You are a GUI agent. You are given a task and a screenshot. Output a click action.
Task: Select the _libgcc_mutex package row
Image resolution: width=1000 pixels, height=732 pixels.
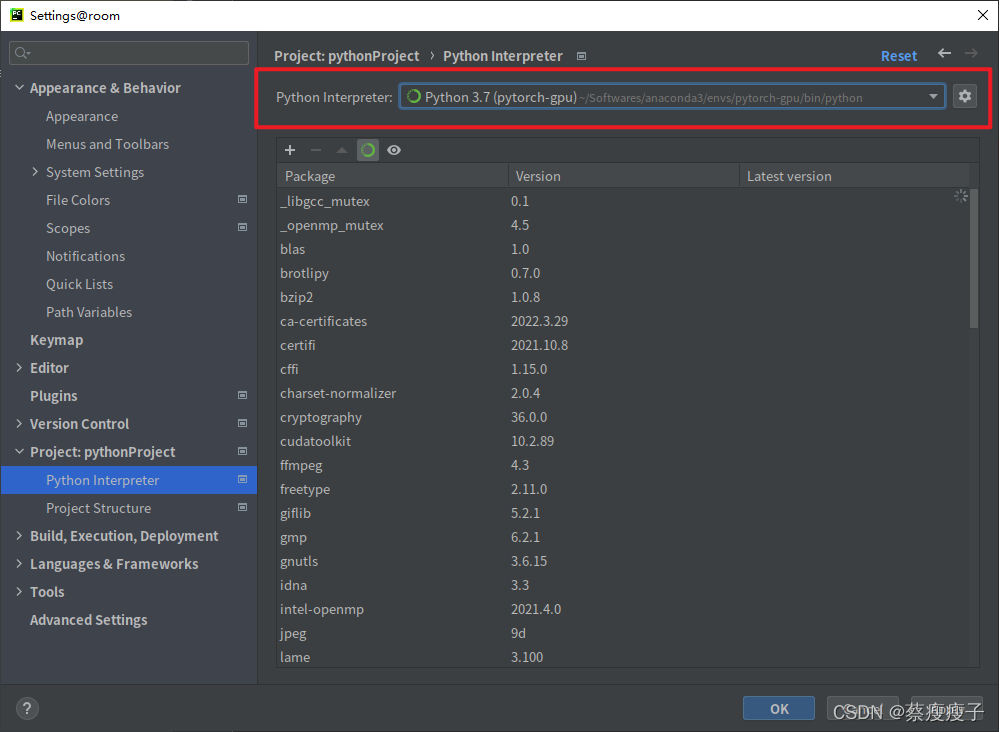coord(622,201)
